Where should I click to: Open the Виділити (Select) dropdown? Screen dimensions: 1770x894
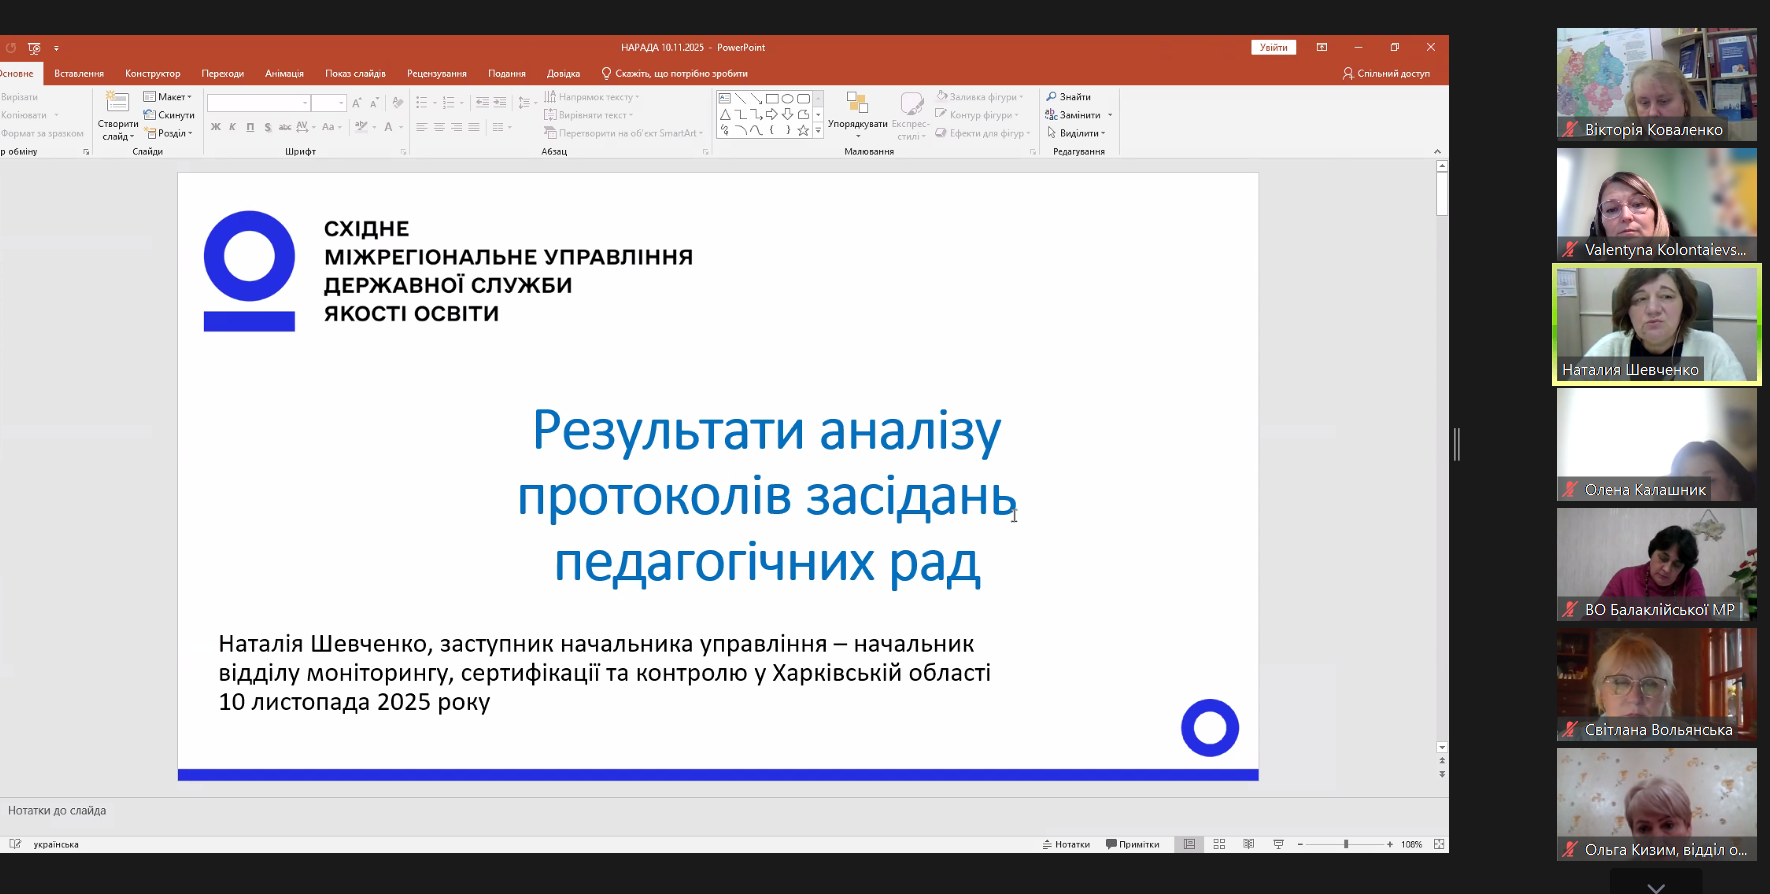click(x=1077, y=133)
